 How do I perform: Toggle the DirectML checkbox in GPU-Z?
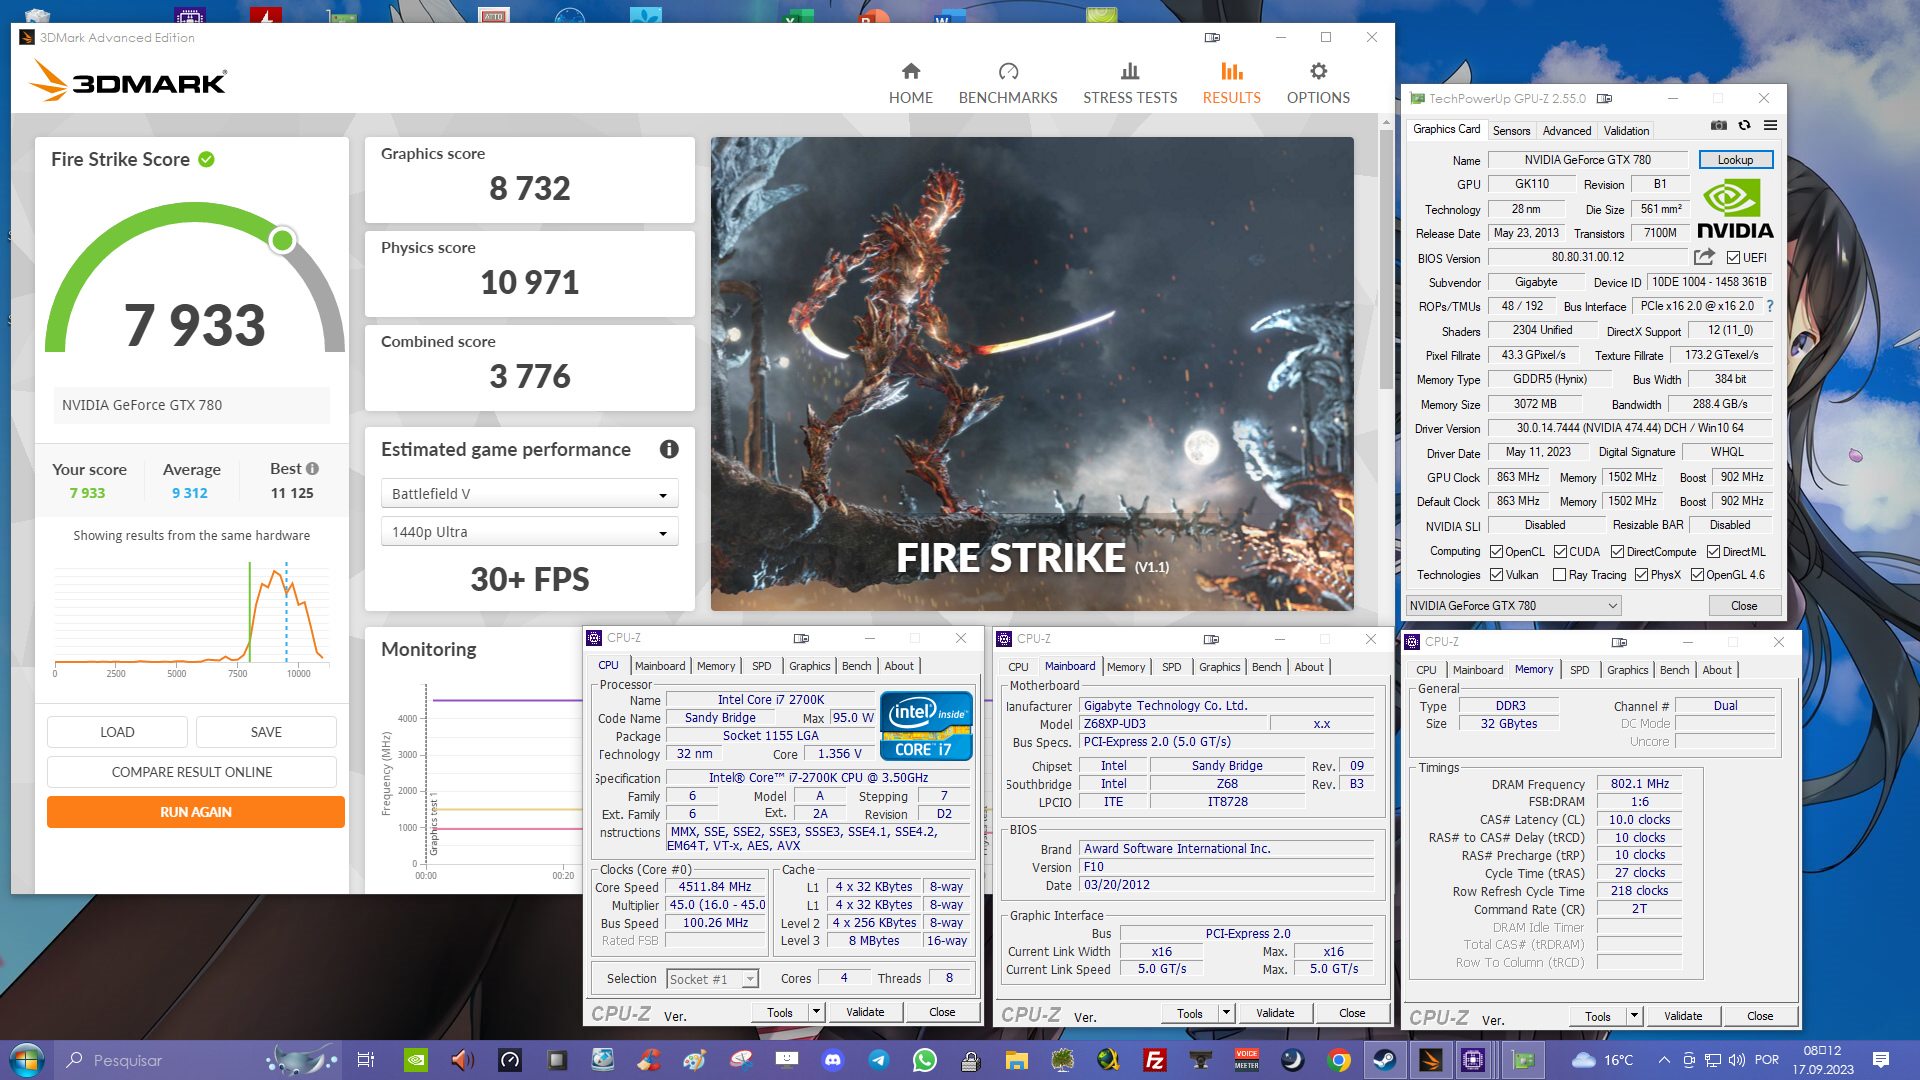coord(1713,551)
